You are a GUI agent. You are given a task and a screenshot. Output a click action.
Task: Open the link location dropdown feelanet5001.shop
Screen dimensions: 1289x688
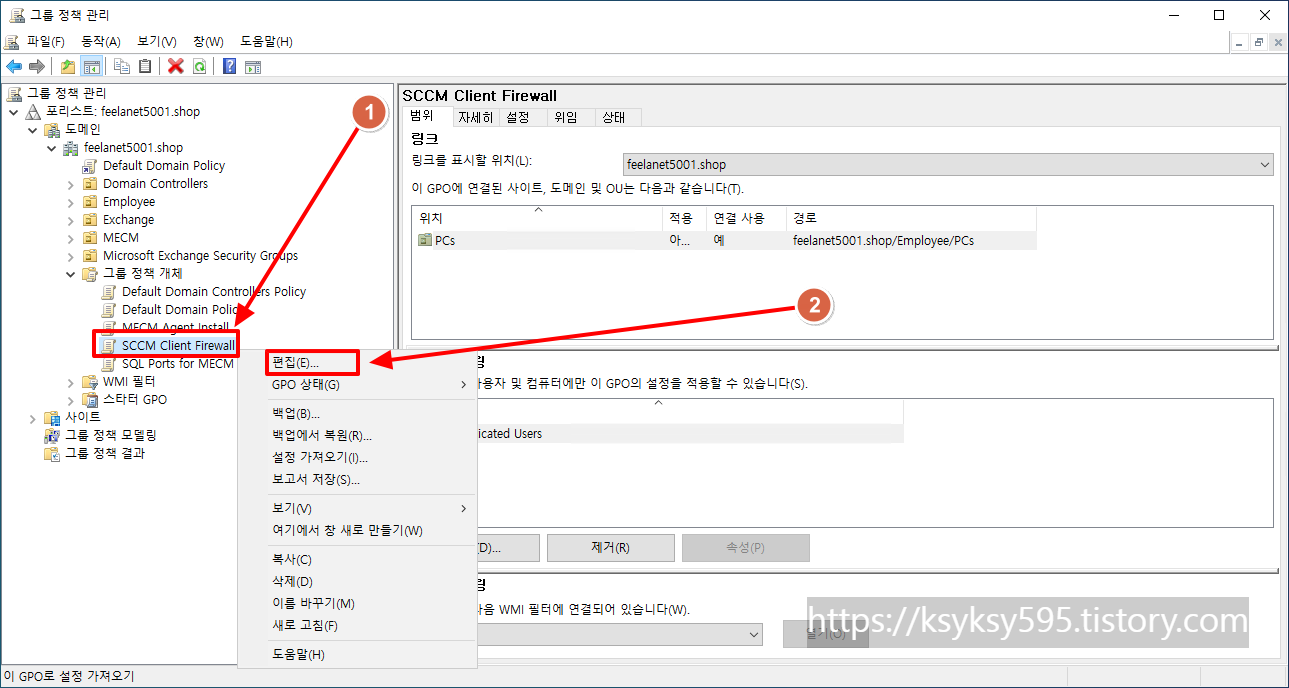[948, 165]
